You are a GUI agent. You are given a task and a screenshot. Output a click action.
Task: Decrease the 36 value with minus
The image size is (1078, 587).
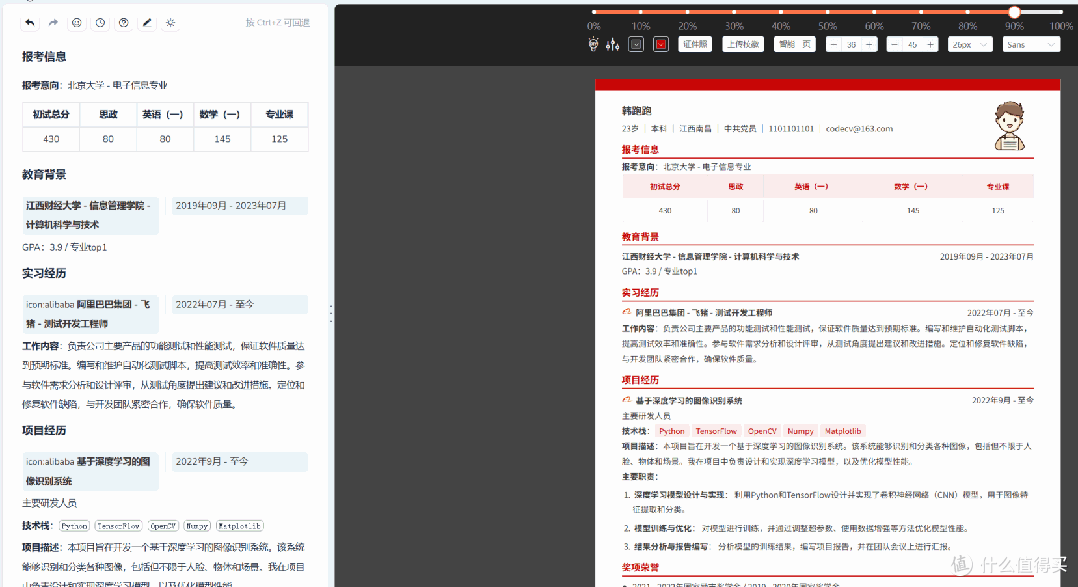coord(834,45)
